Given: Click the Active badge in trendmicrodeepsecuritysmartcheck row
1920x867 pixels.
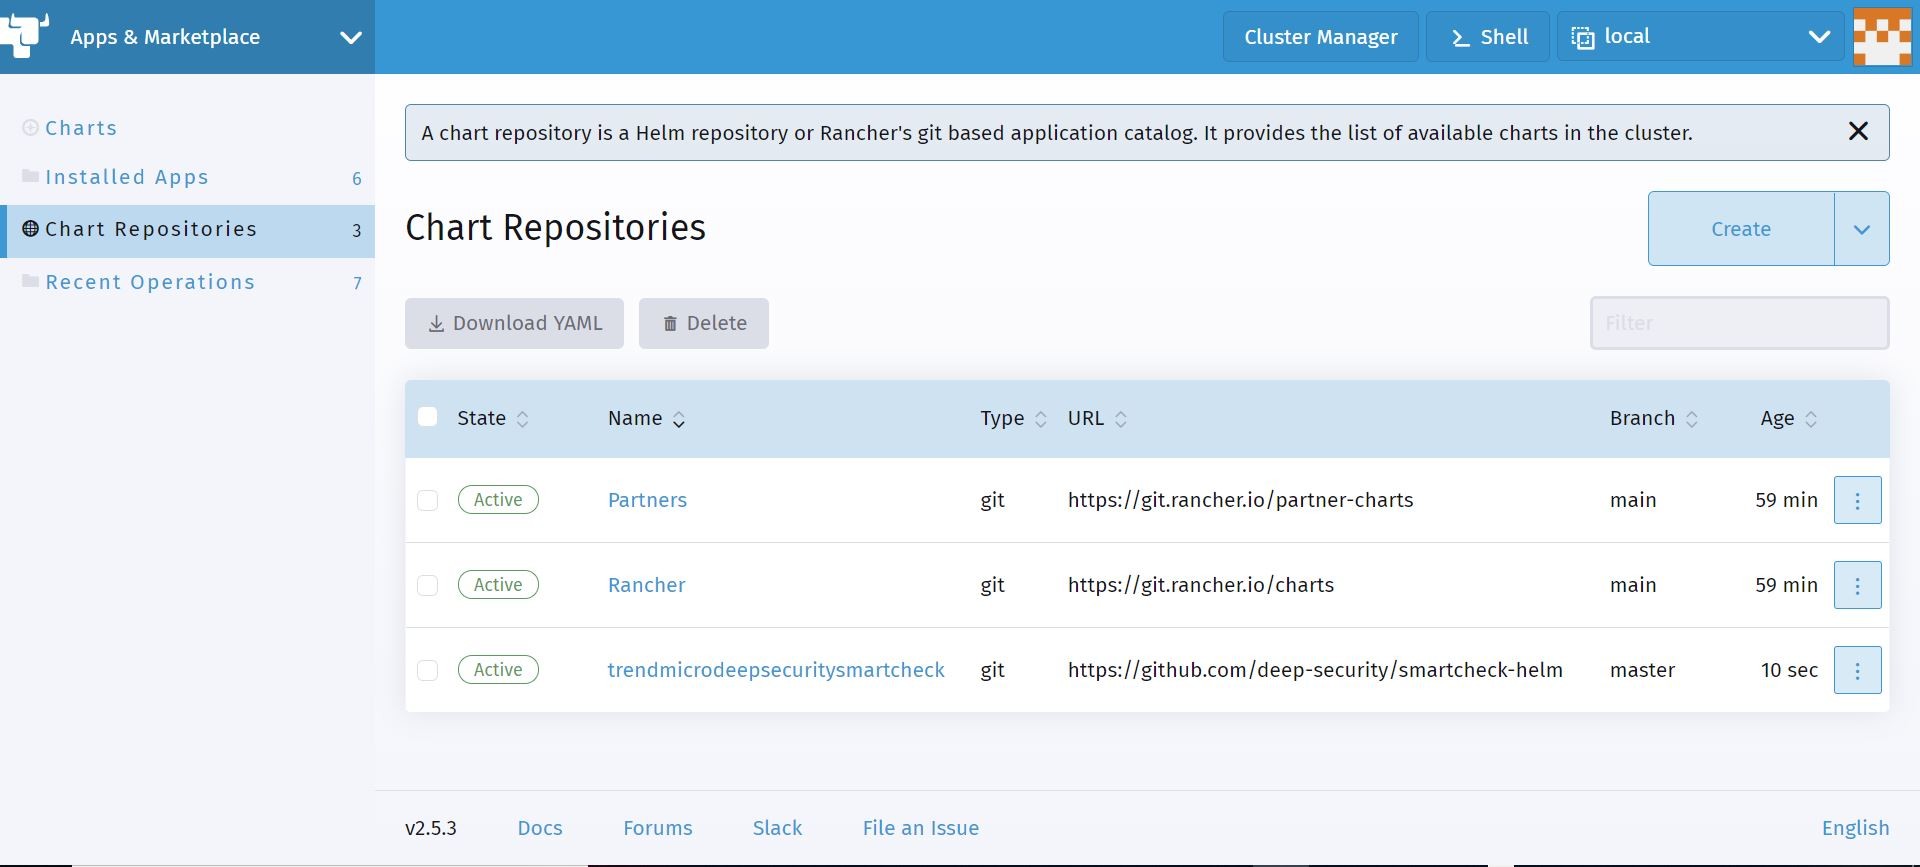Looking at the screenshot, I should (x=498, y=670).
